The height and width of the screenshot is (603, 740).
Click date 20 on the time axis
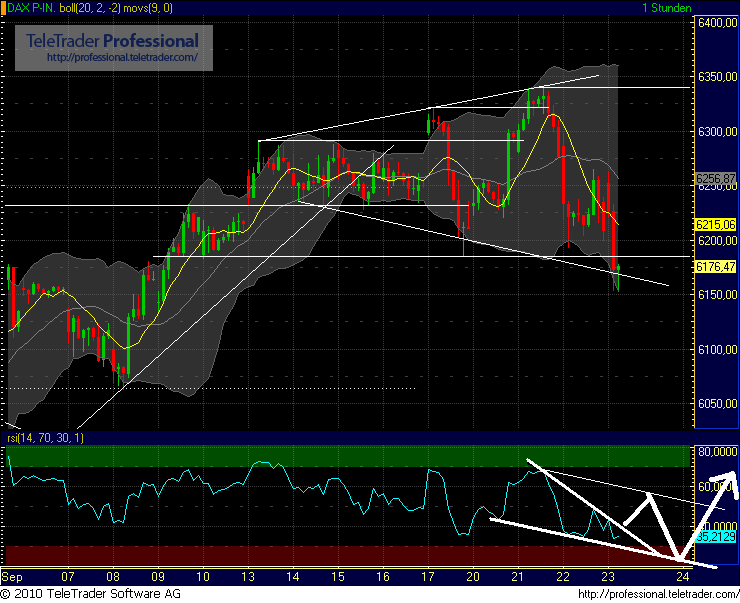click(x=473, y=577)
